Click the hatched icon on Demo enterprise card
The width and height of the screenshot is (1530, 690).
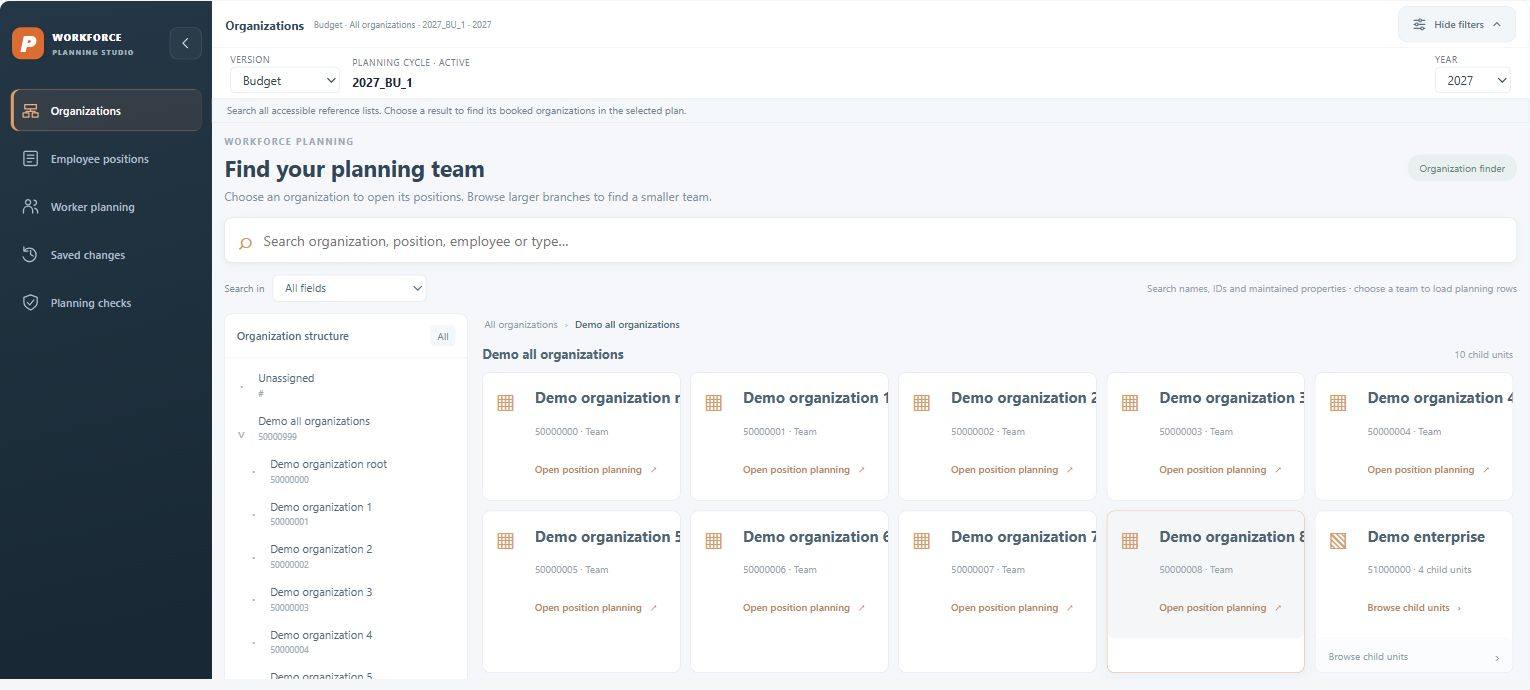tap(1337, 541)
